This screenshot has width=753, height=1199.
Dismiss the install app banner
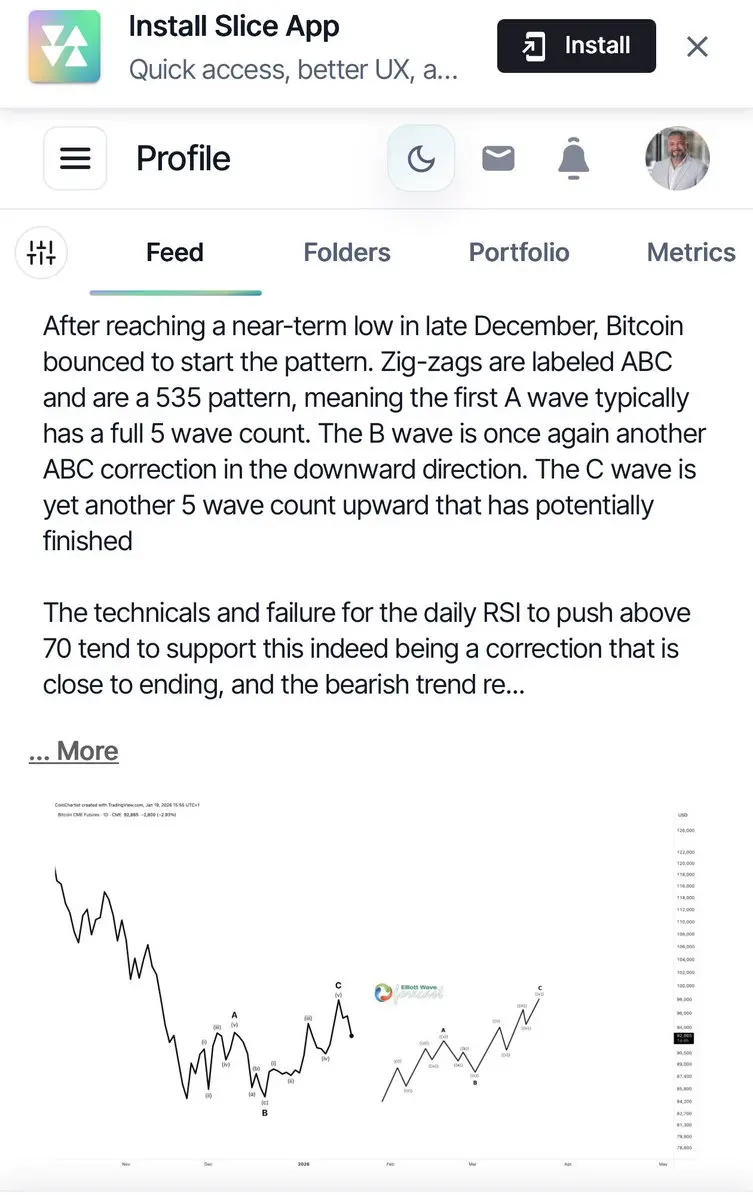(x=697, y=47)
